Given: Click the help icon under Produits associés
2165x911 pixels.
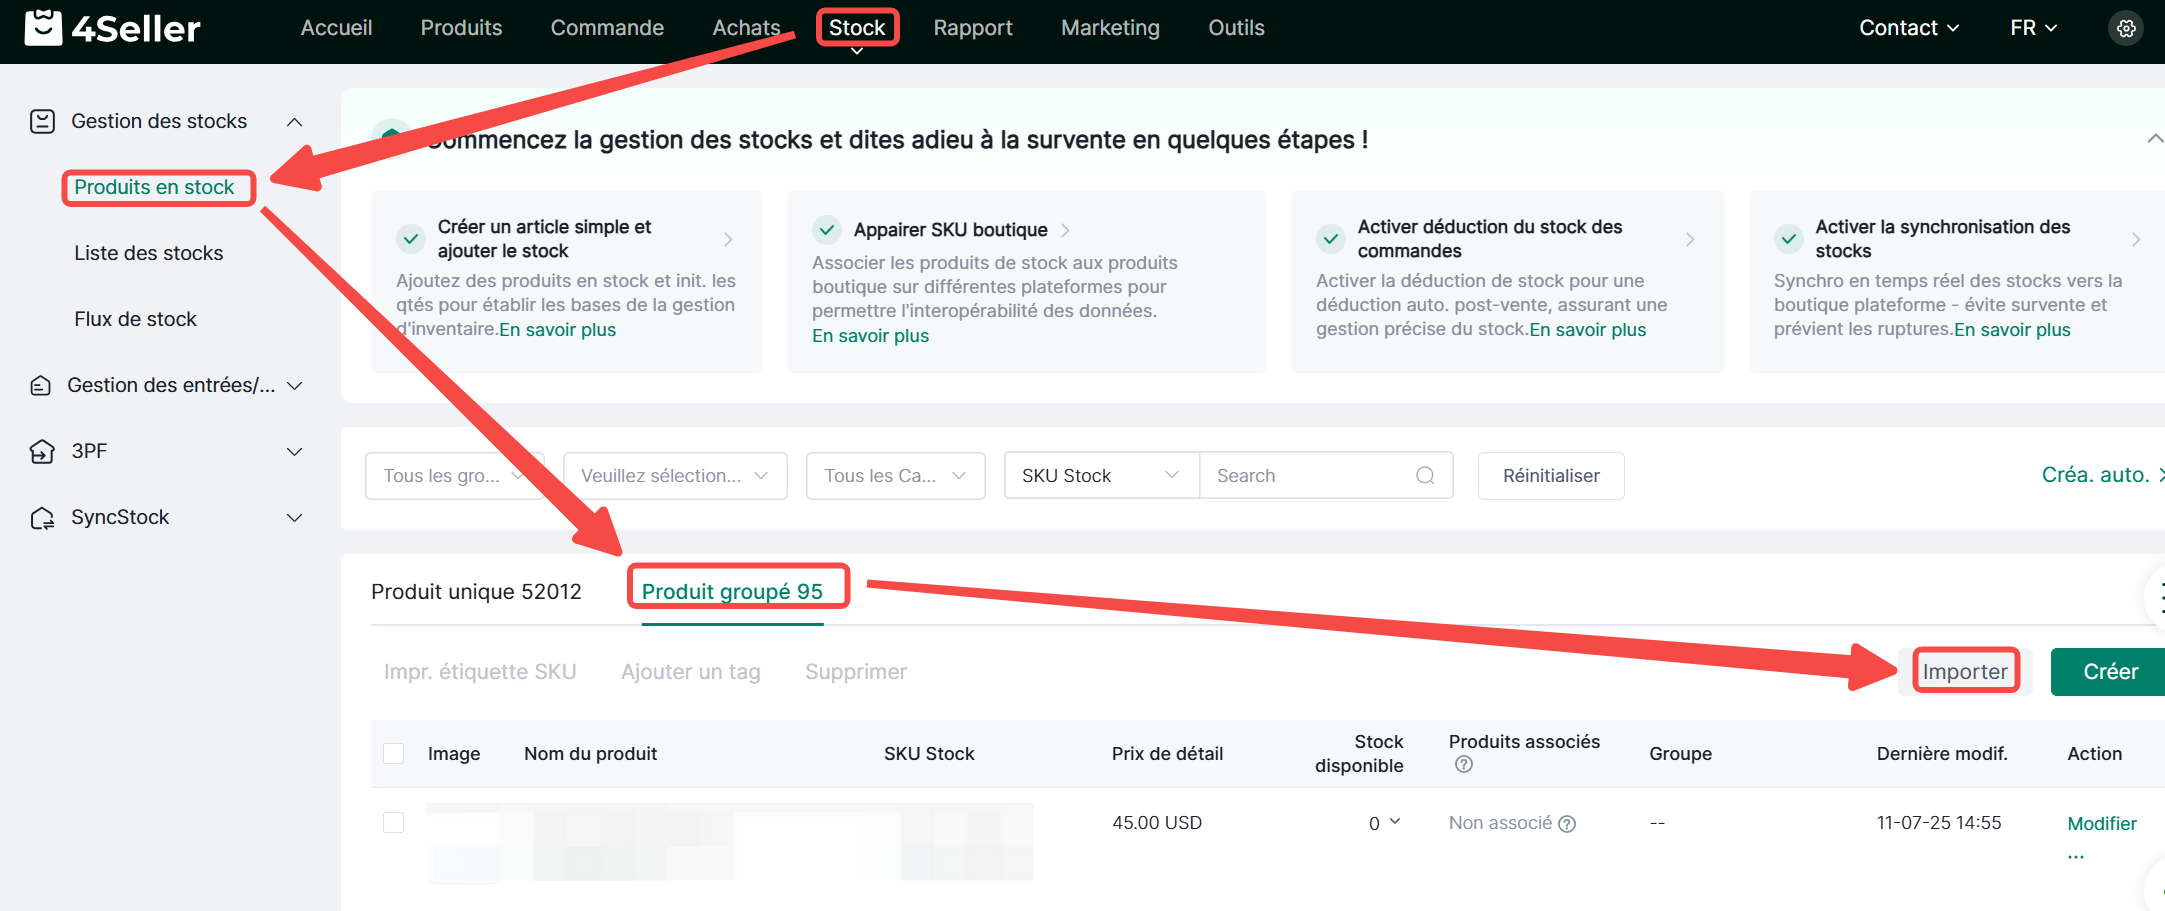Looking at the screenshot, I should (x=1463, y=765).
